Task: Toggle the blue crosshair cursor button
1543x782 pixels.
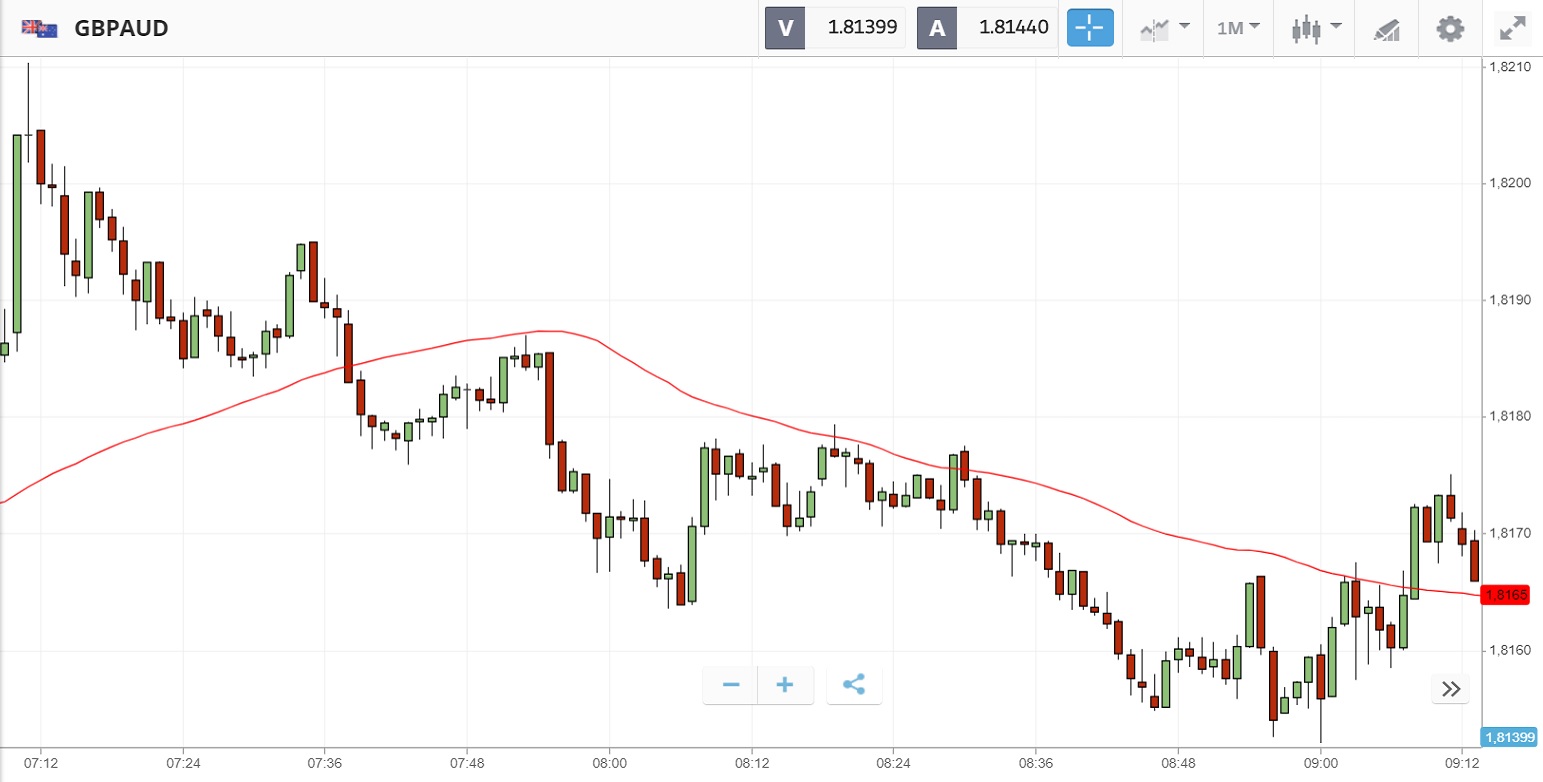Action: click(1090, 28)
